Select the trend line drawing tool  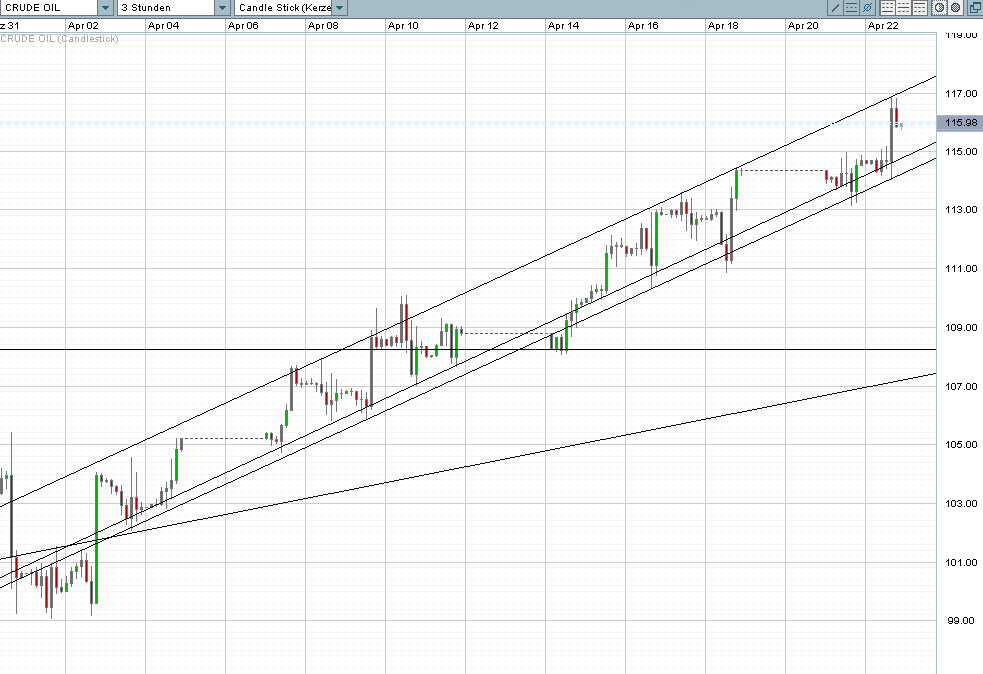click(x=835, y=8)
